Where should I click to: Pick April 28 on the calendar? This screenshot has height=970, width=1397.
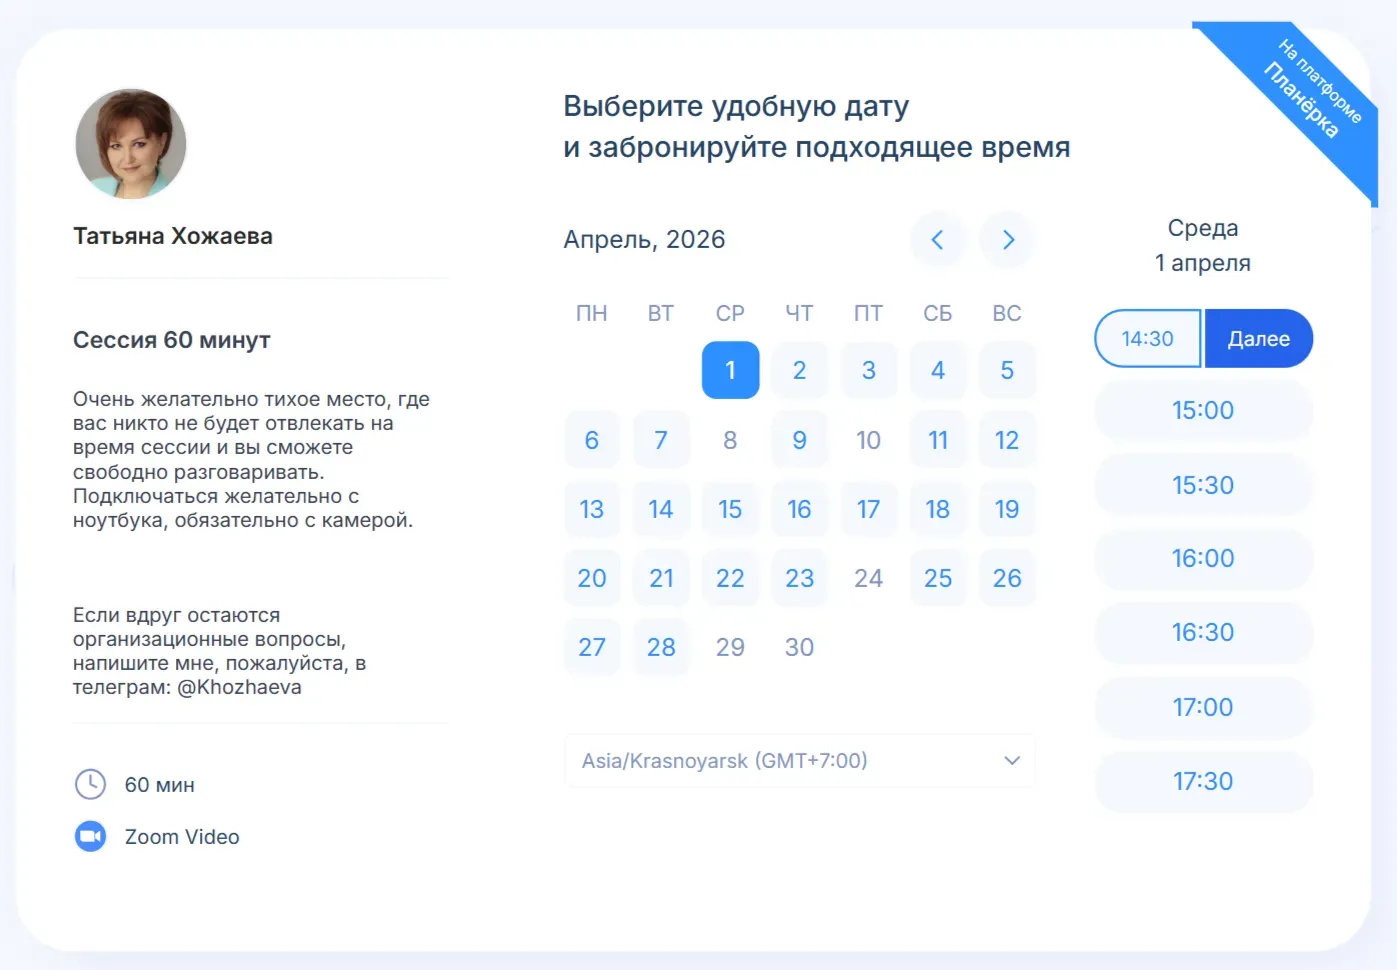661,647
